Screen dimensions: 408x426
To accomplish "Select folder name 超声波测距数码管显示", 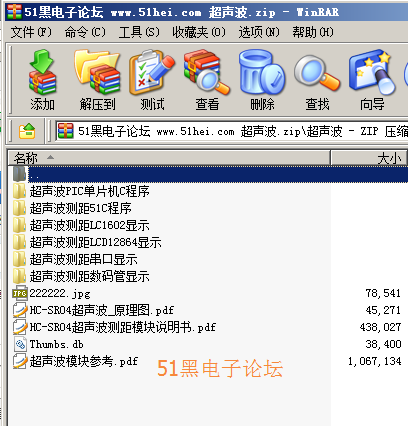I will pyautogui.click(x=89, y=276).
